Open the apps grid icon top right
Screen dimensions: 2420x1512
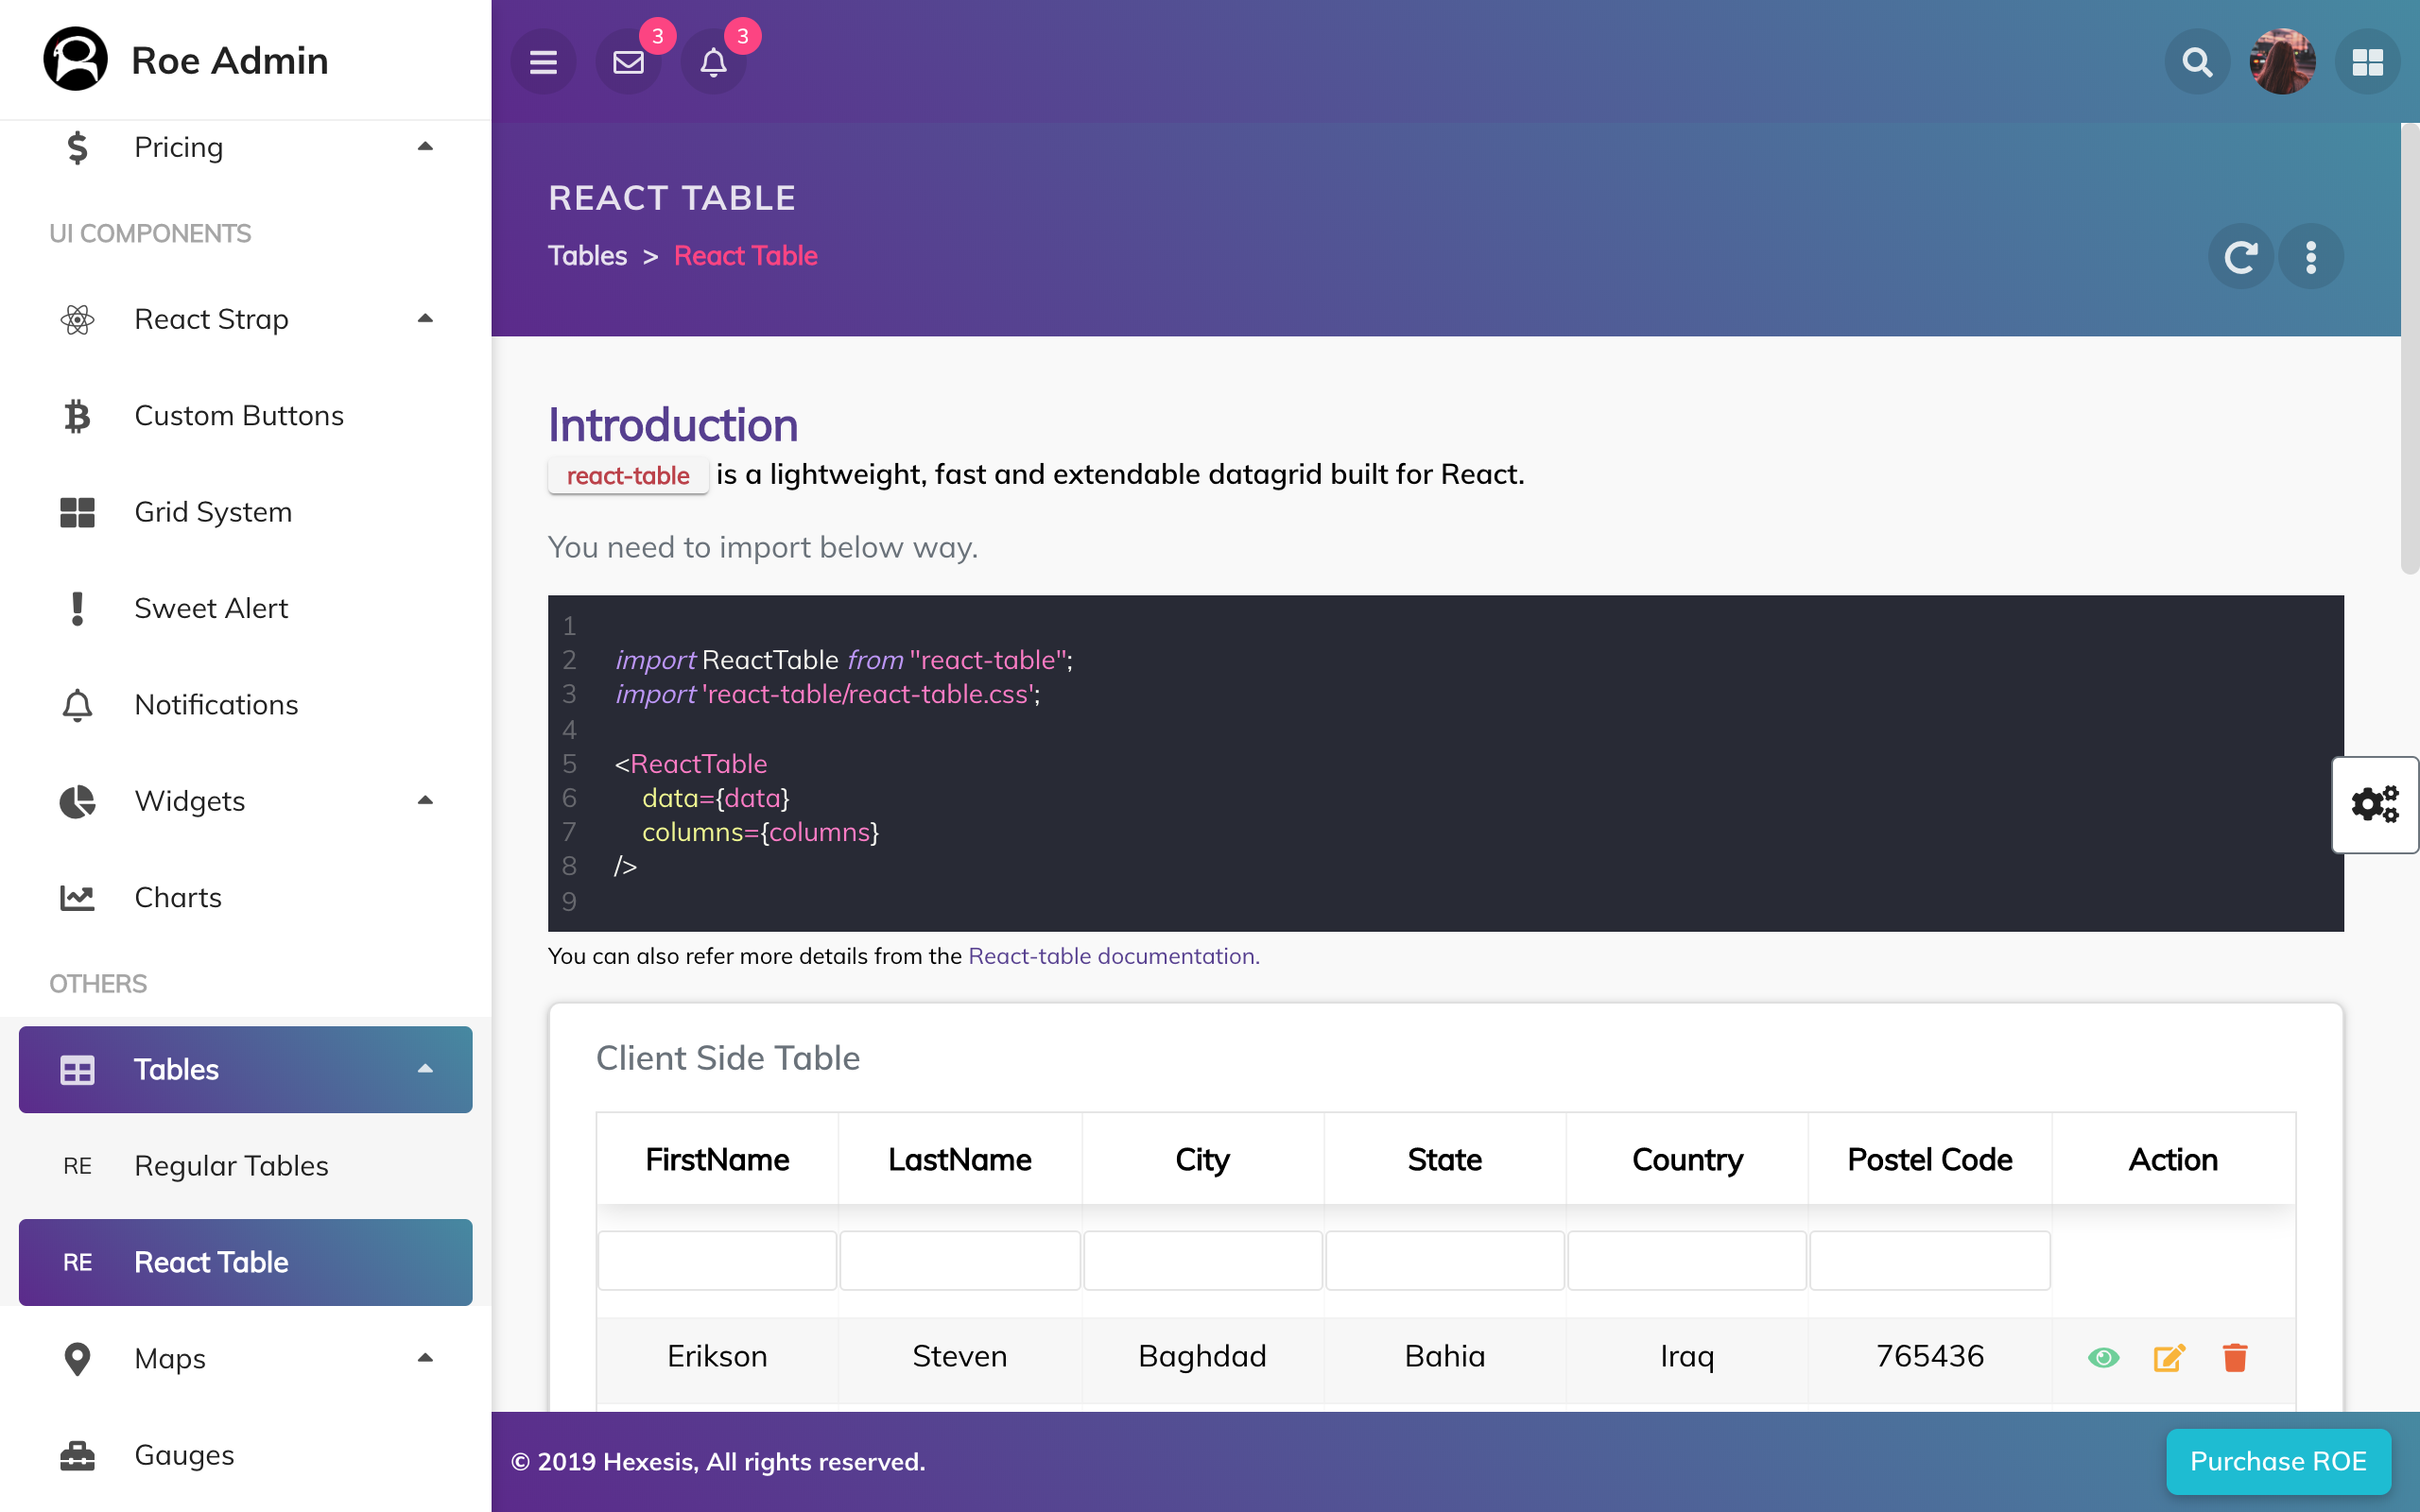(x=2367, y=61)
